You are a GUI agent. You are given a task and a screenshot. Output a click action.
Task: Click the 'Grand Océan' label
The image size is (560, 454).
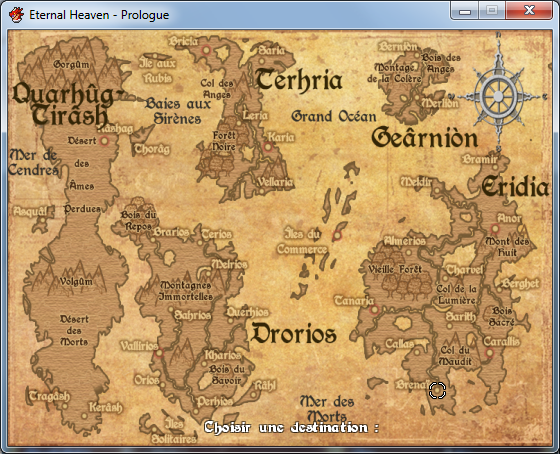(334, 116)
